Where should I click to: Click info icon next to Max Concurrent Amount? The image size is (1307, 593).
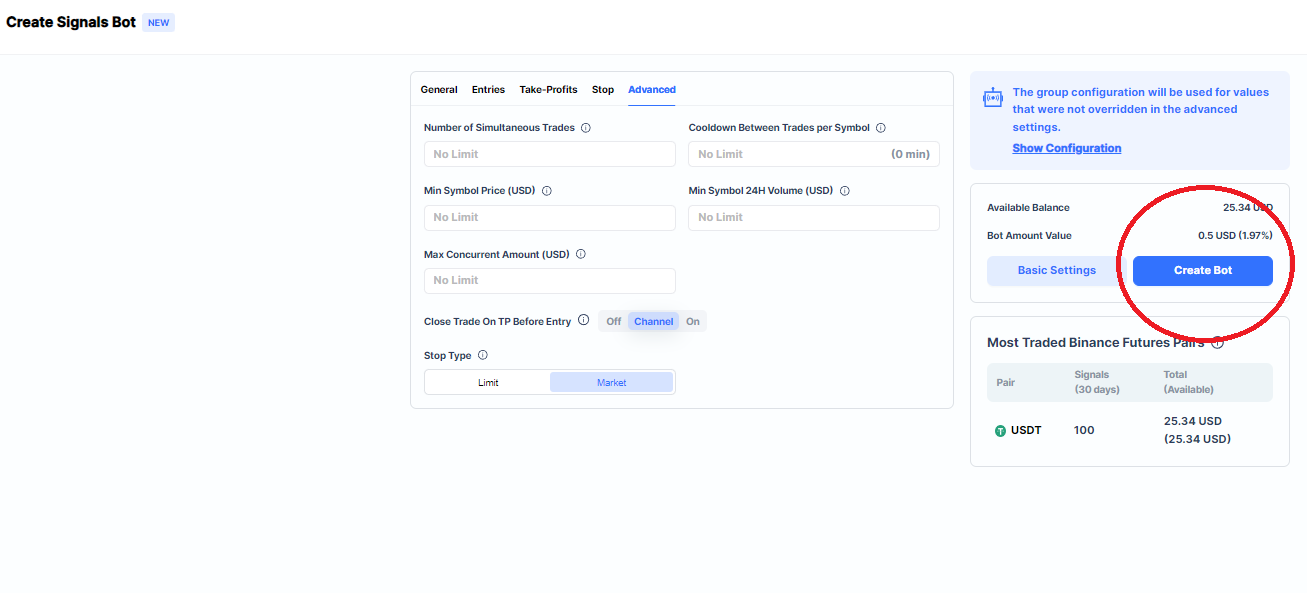[581, 254]
